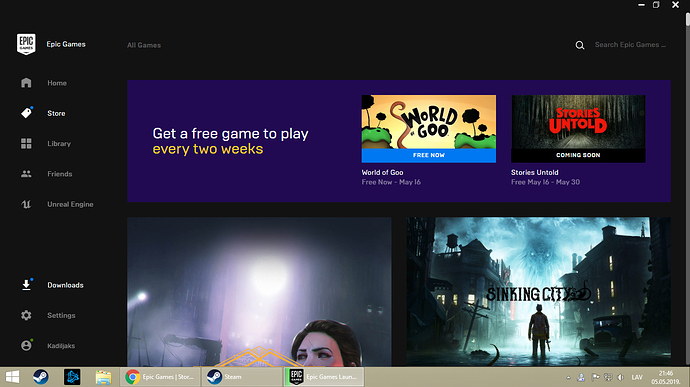
Task: Click the World of Goo title link
Action: click(x=382, y=173)
